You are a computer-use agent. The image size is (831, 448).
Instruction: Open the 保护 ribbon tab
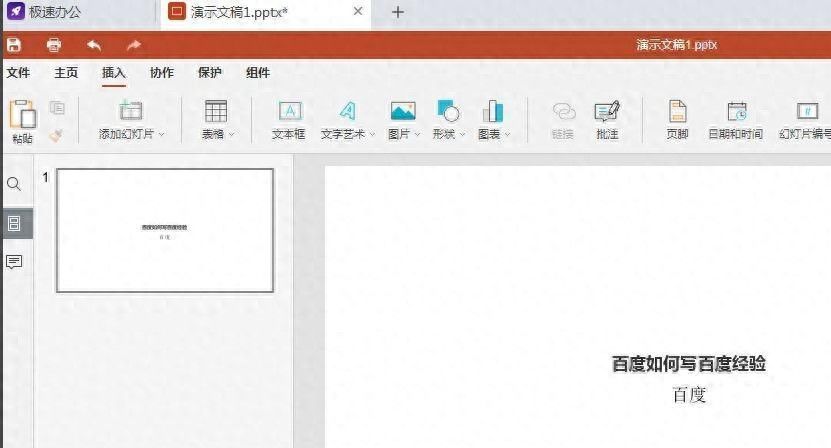(210, 73)
